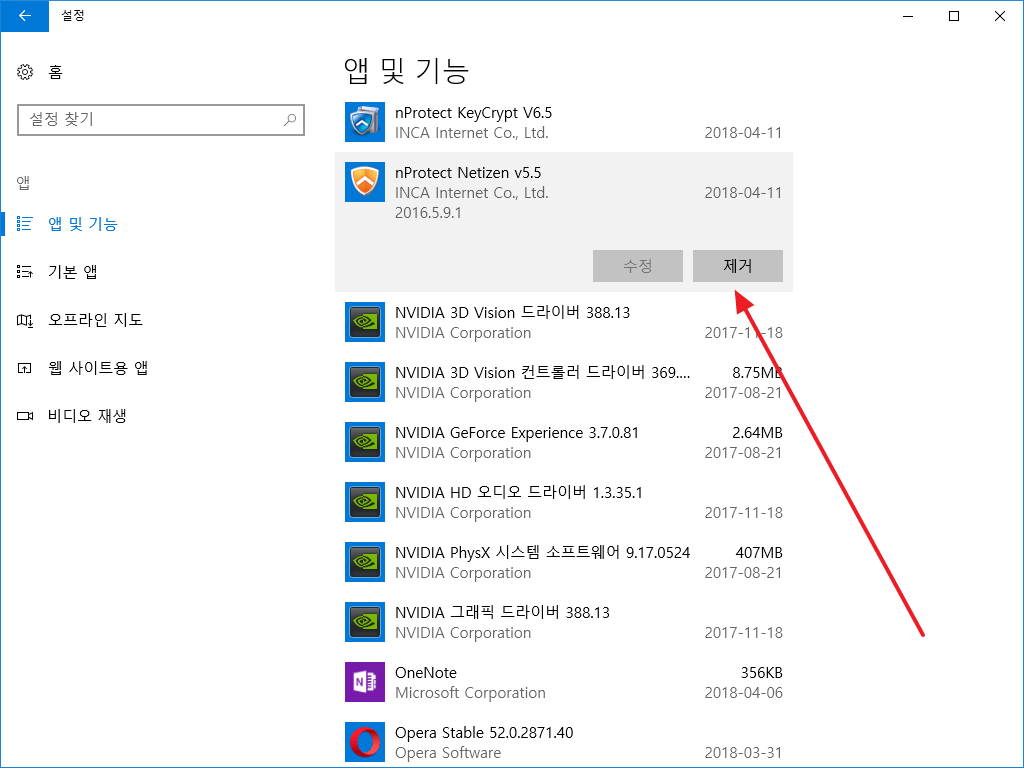Select nProtect Netizen v5.5 title text
1024x768 pixels.
pos(468,172)
